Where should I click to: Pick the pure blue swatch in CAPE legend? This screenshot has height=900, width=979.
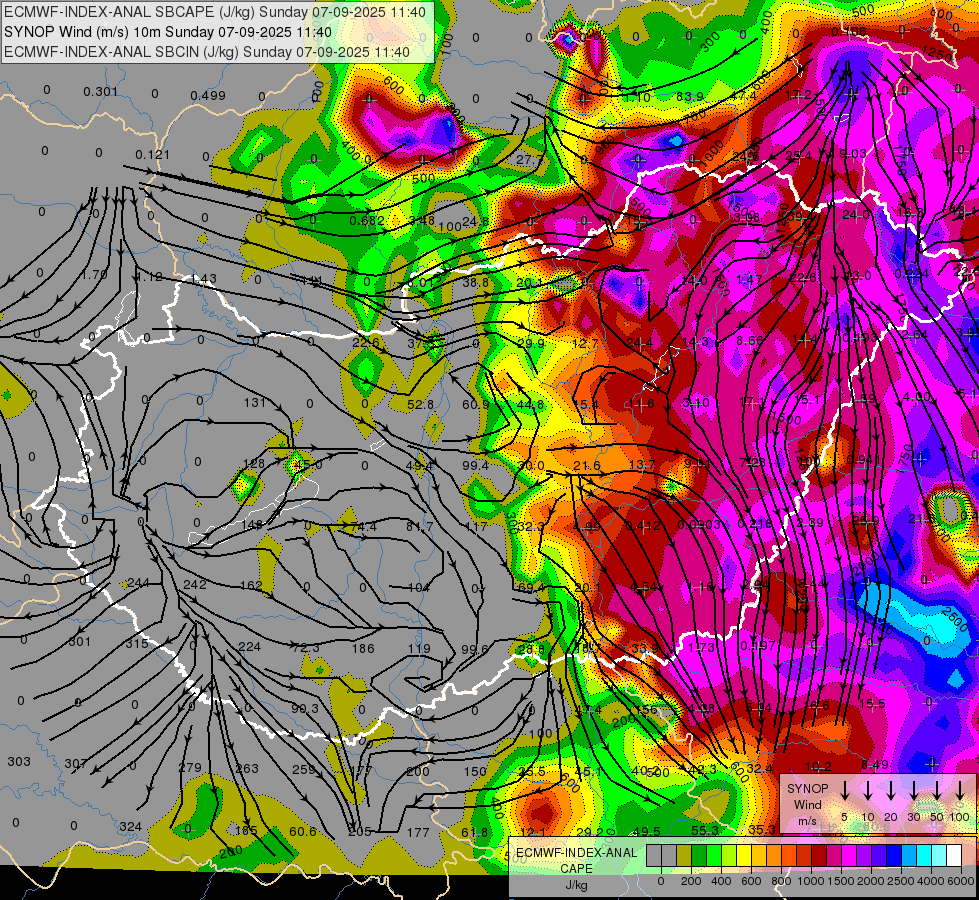point(893,856)
